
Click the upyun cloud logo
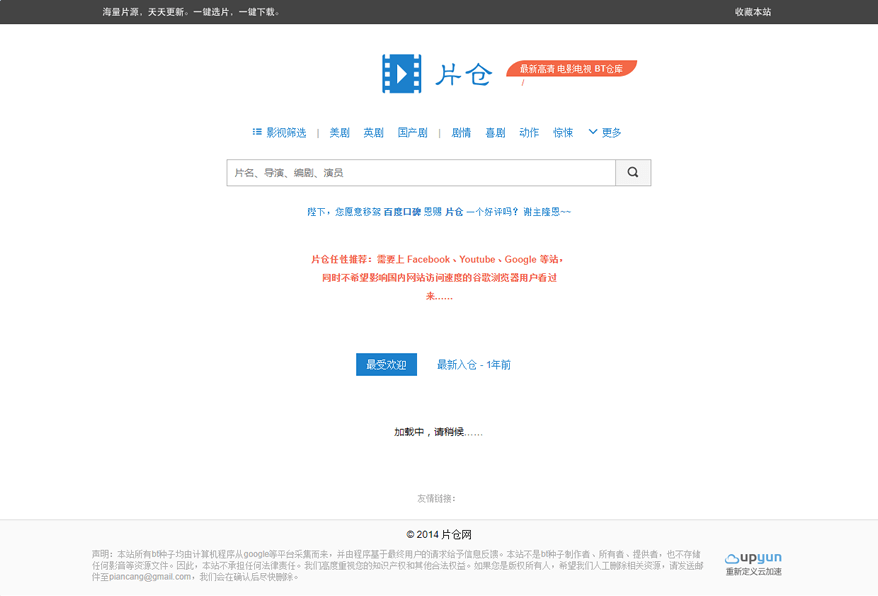point(753,558)
